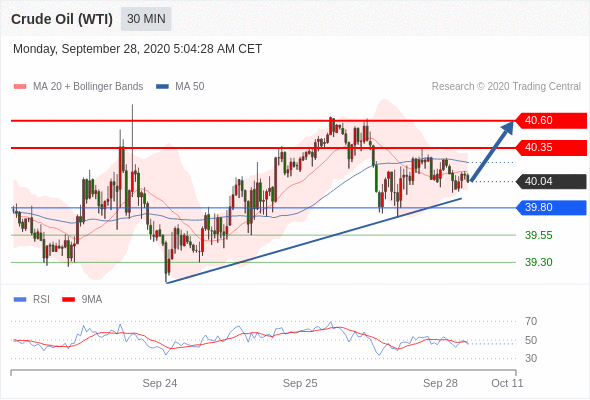The height and width of the screenshot is (400, 590).
Task: Click the Sep 25 date axis label
Action: pyautogui.click(x=300, y=383)
